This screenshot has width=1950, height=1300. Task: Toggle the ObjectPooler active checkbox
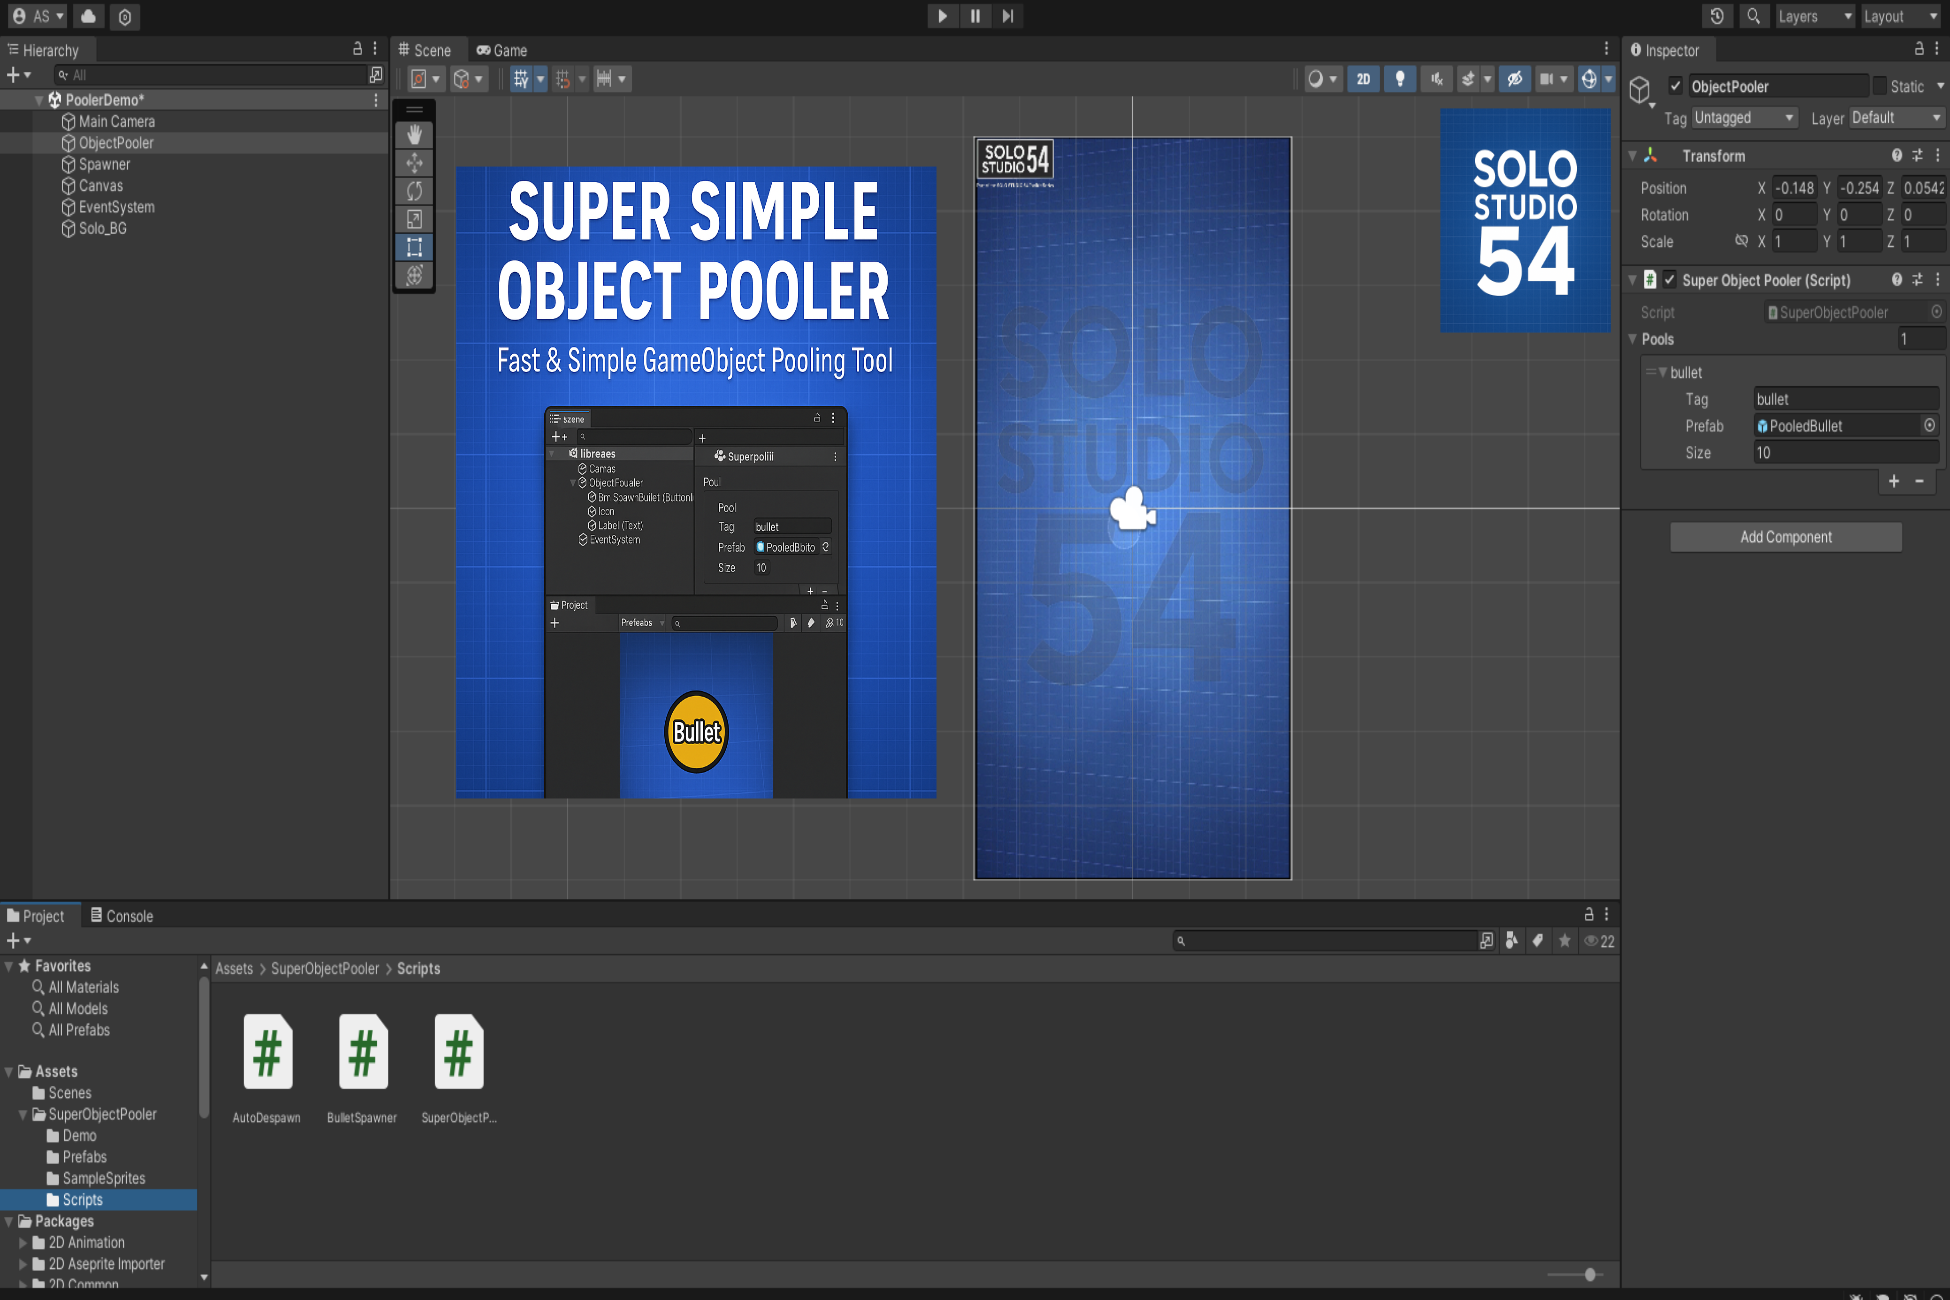(x=1675, y=86)
